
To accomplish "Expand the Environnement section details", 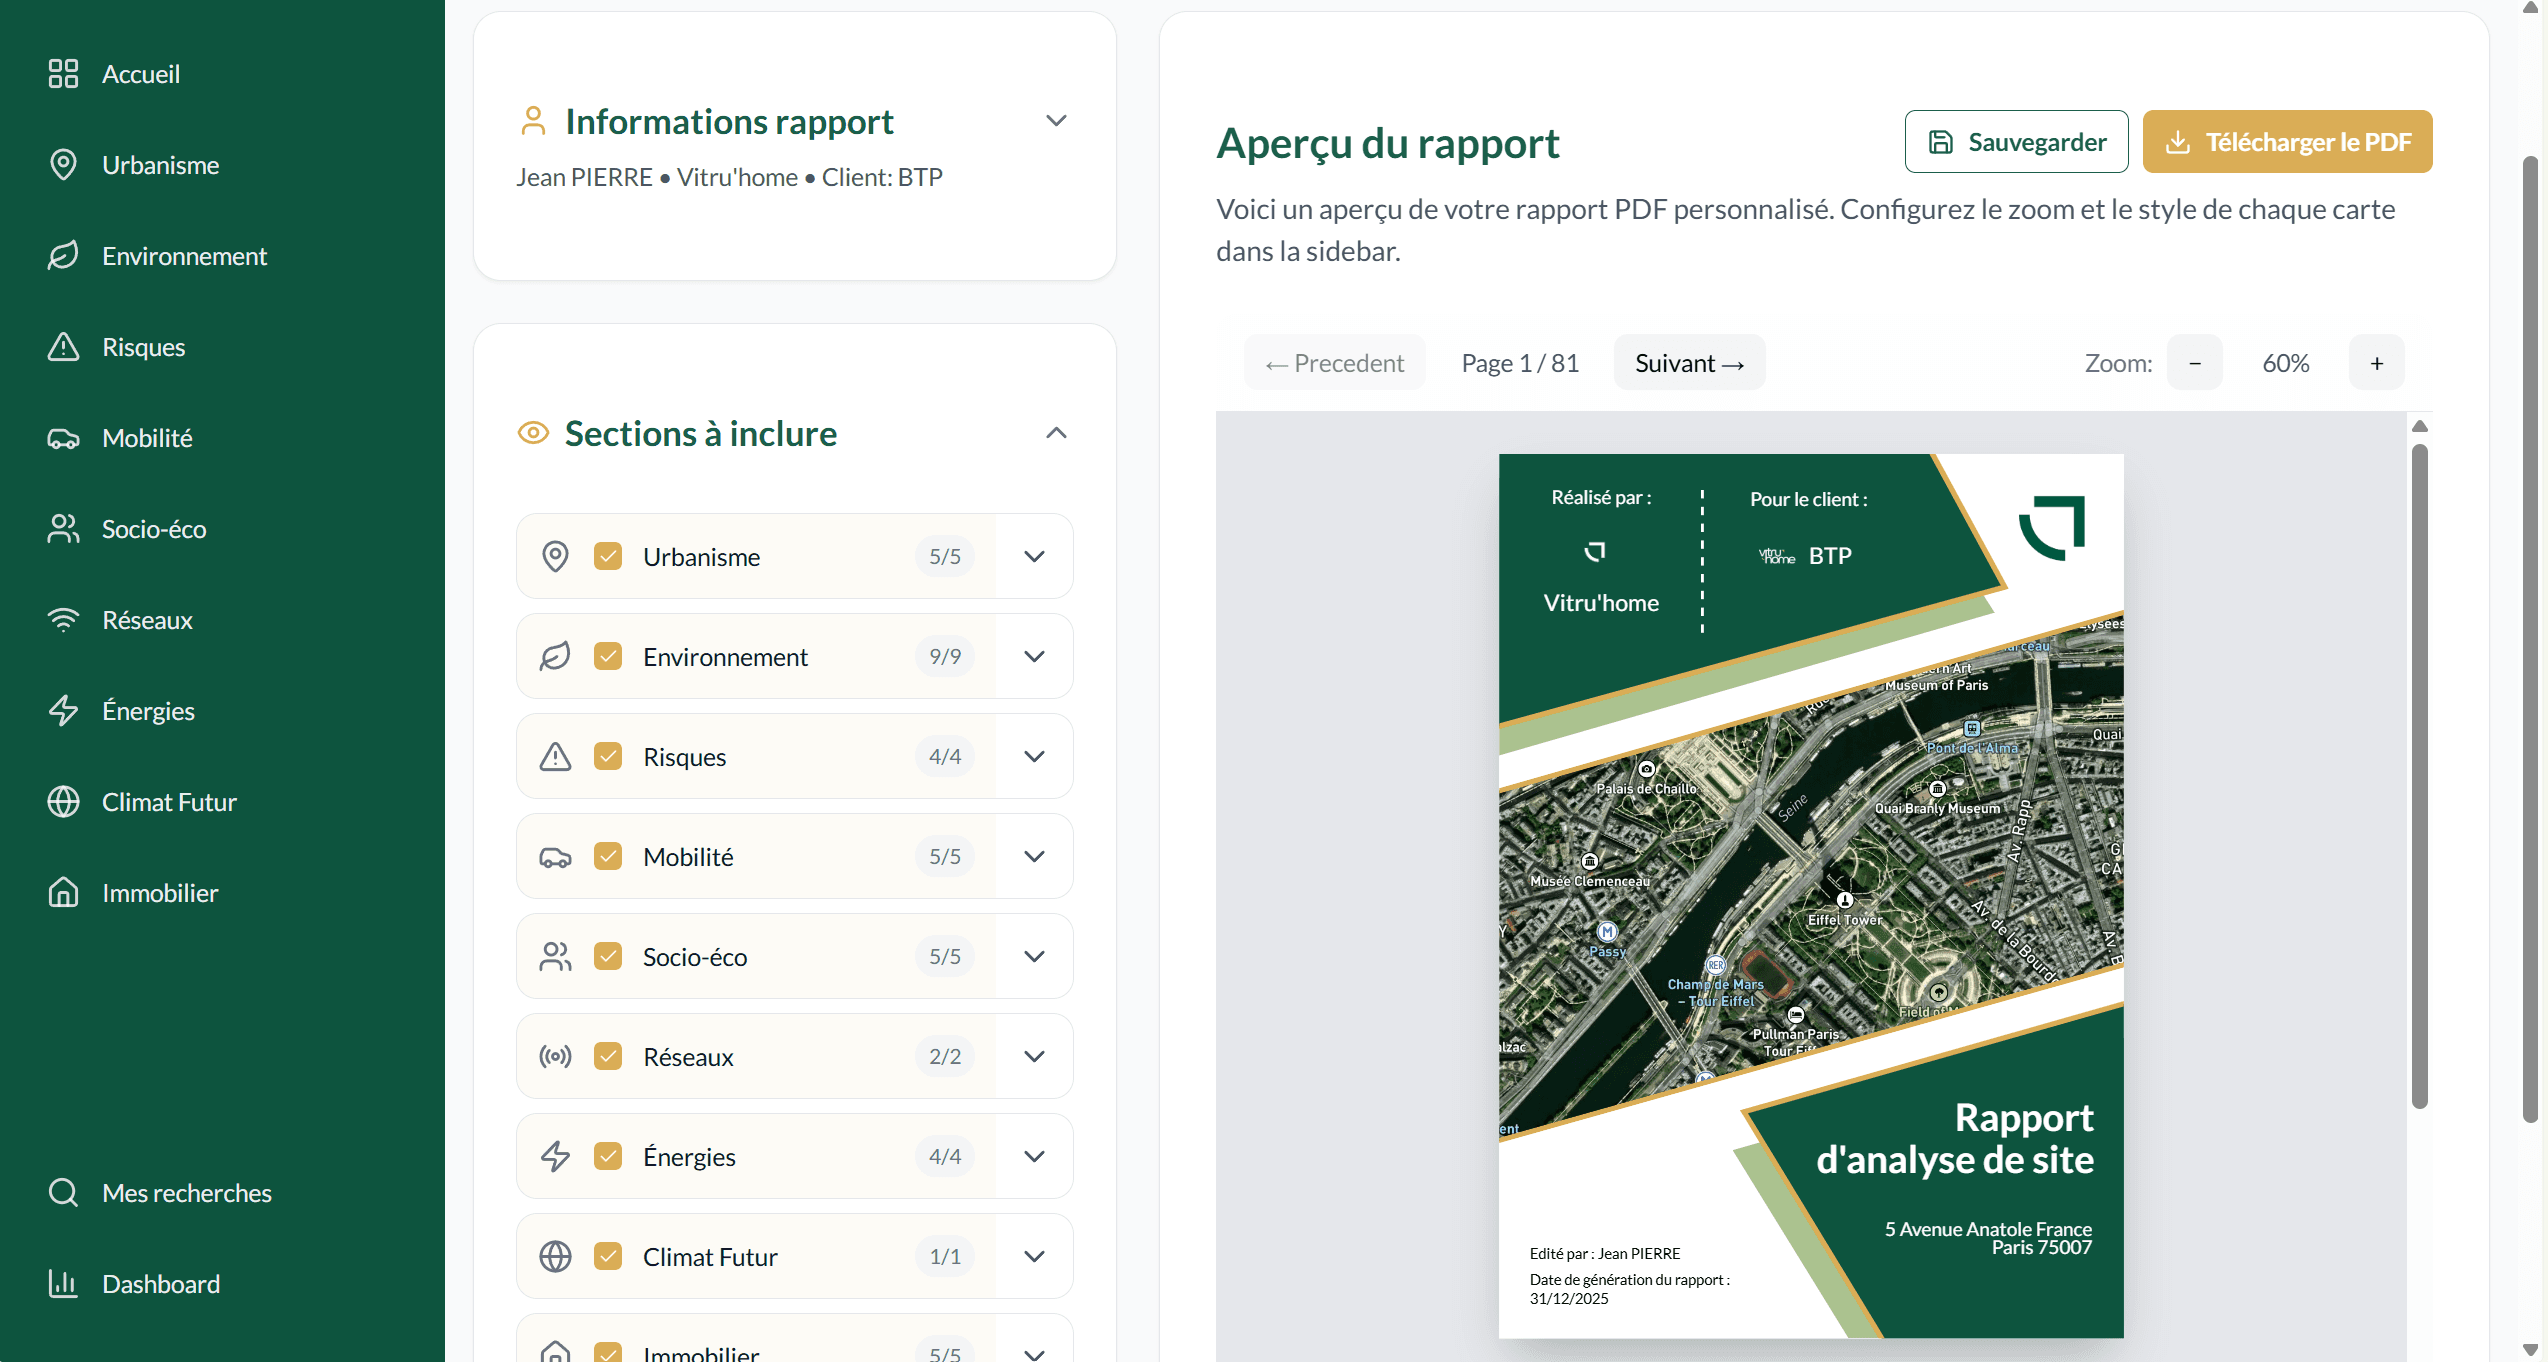I will pyautogui.click(x=1034, y=656).
